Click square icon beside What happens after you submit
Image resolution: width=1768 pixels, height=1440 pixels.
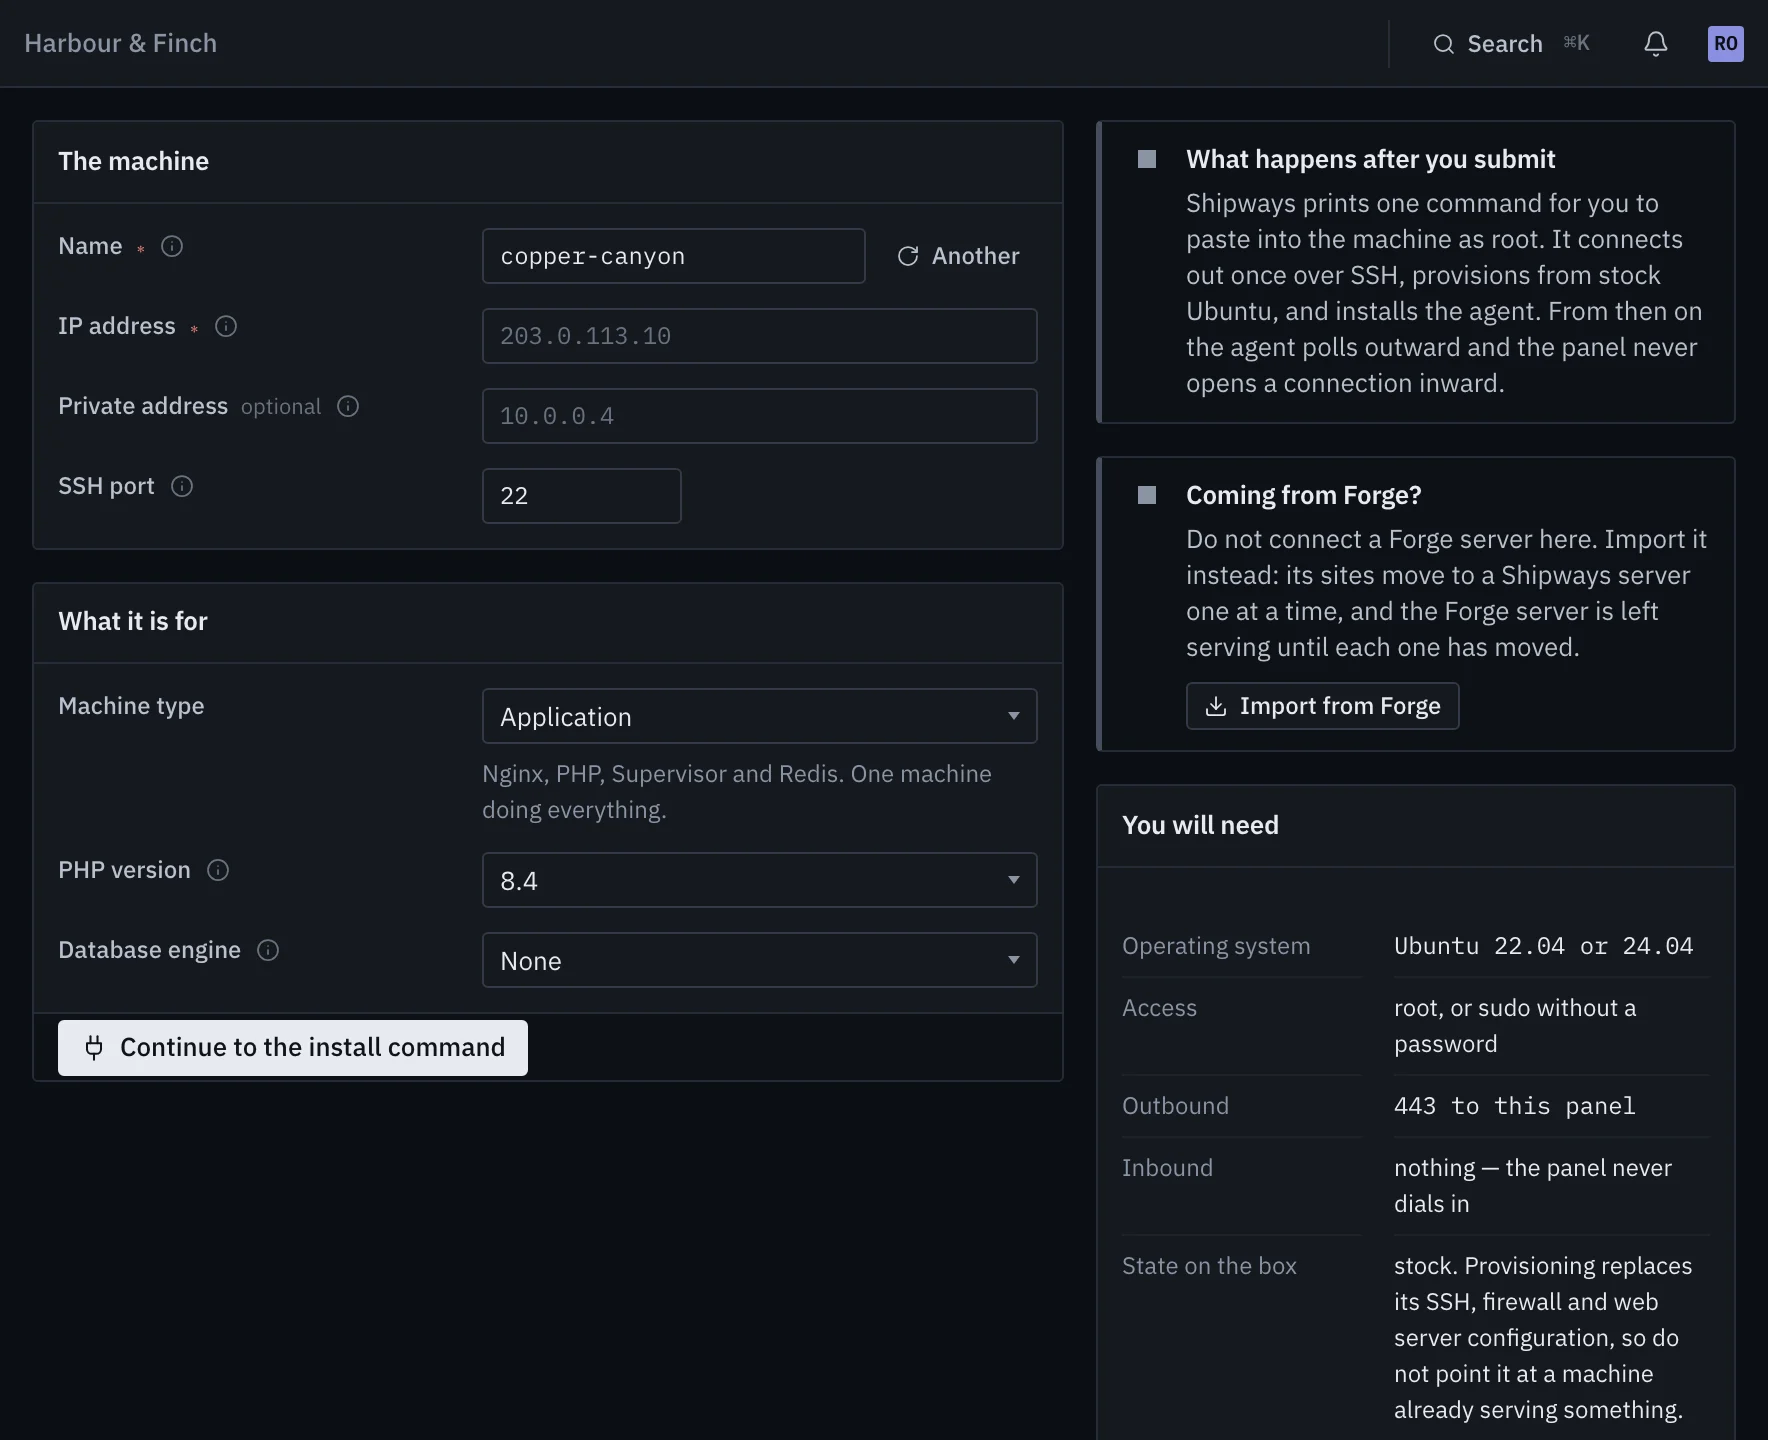(1147, 159)
